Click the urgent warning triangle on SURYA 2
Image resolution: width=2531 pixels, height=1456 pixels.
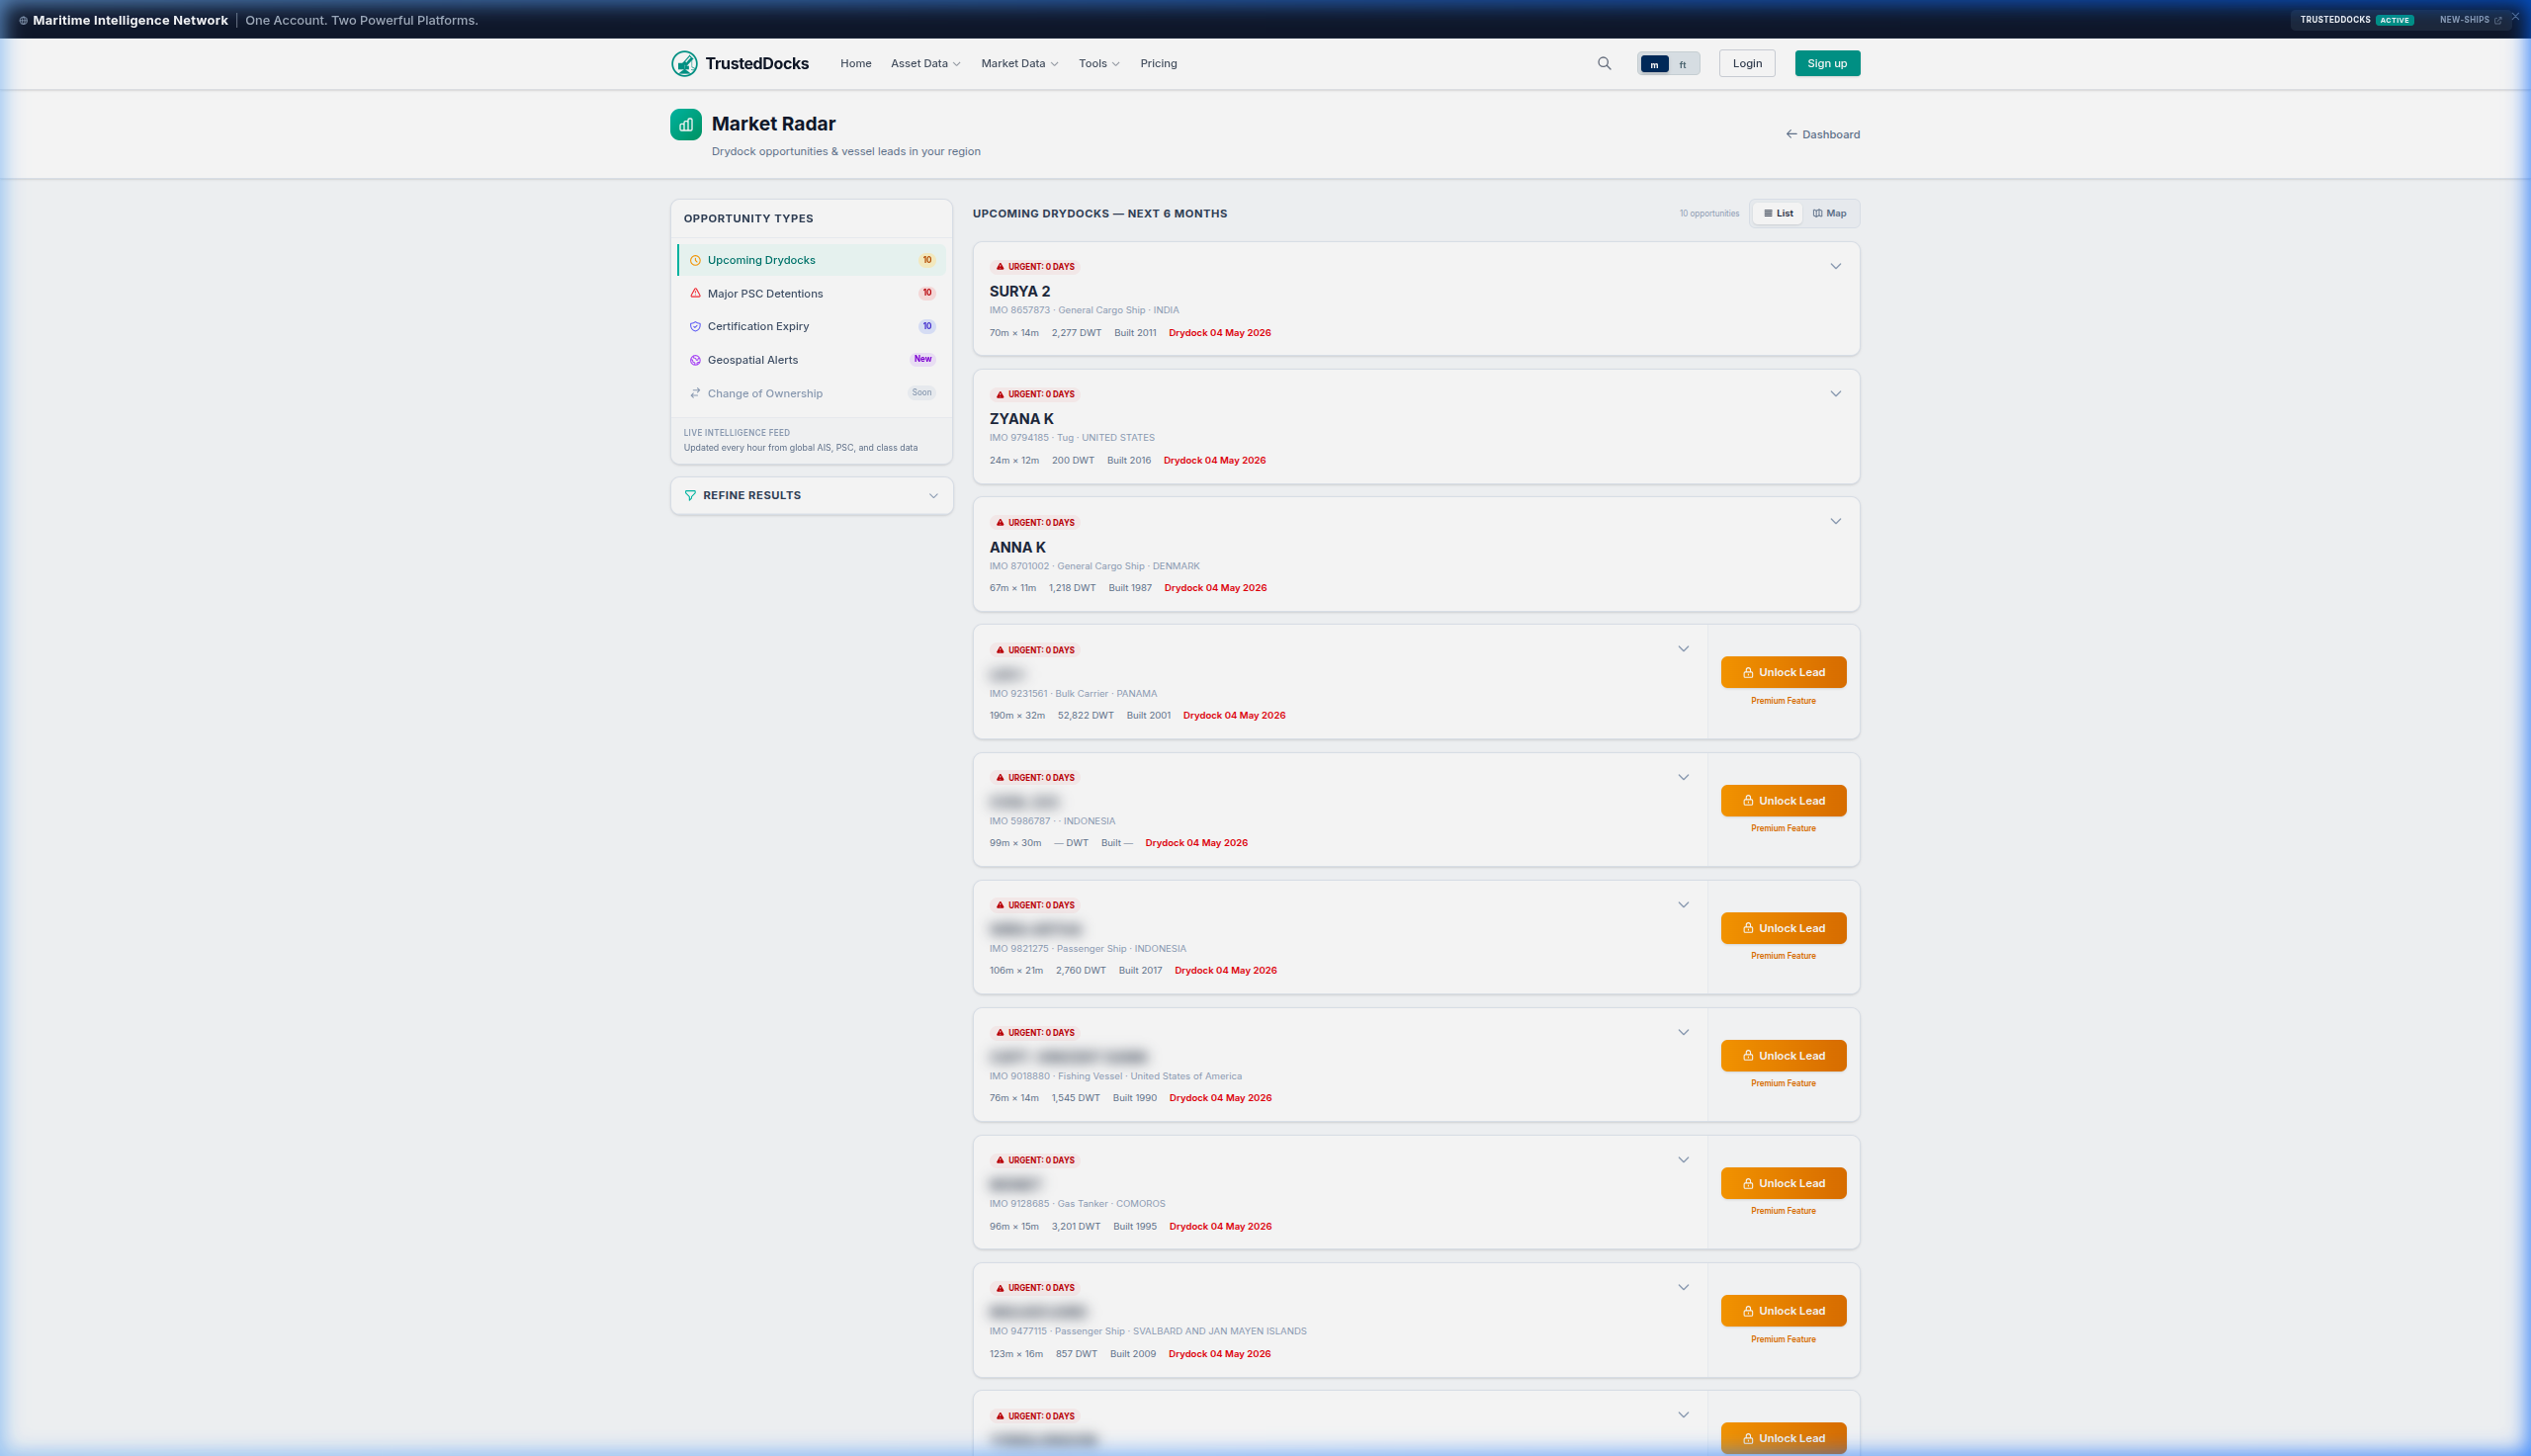point(999,266)
